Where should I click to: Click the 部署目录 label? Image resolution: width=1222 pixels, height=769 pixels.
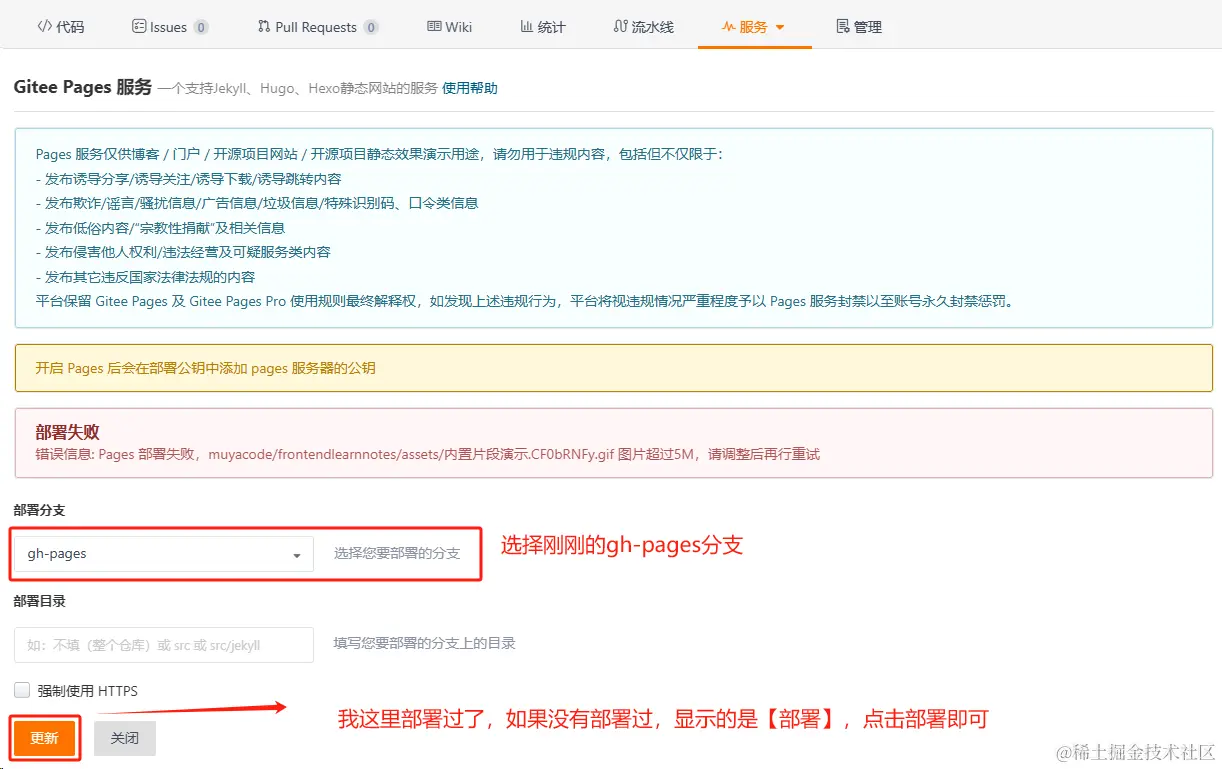pyautogui.click(x=40, y=601)
